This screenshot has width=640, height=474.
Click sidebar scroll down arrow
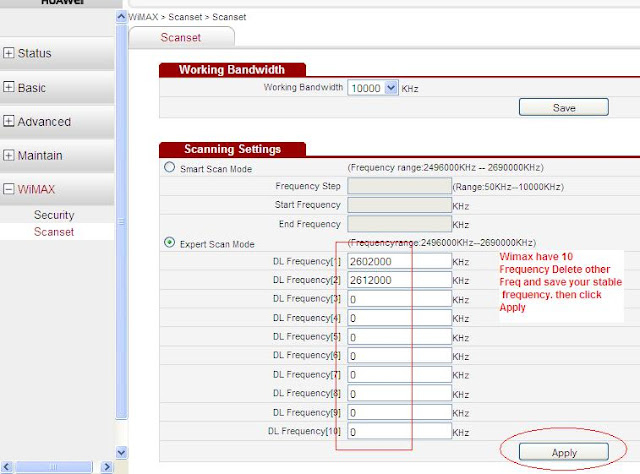click(121, 452)
